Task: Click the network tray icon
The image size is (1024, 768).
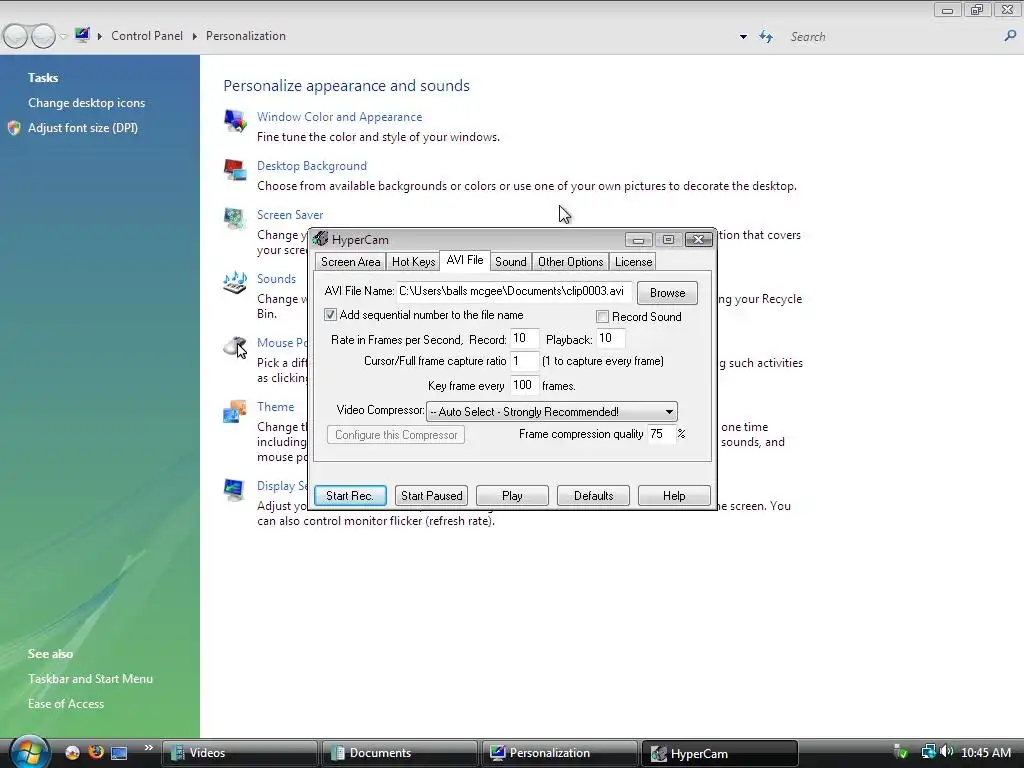Action: point(928,752)
